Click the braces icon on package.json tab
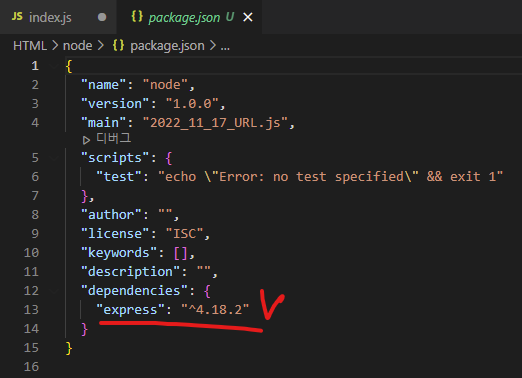This screenshot has height=378, width=522. [137, 16]
